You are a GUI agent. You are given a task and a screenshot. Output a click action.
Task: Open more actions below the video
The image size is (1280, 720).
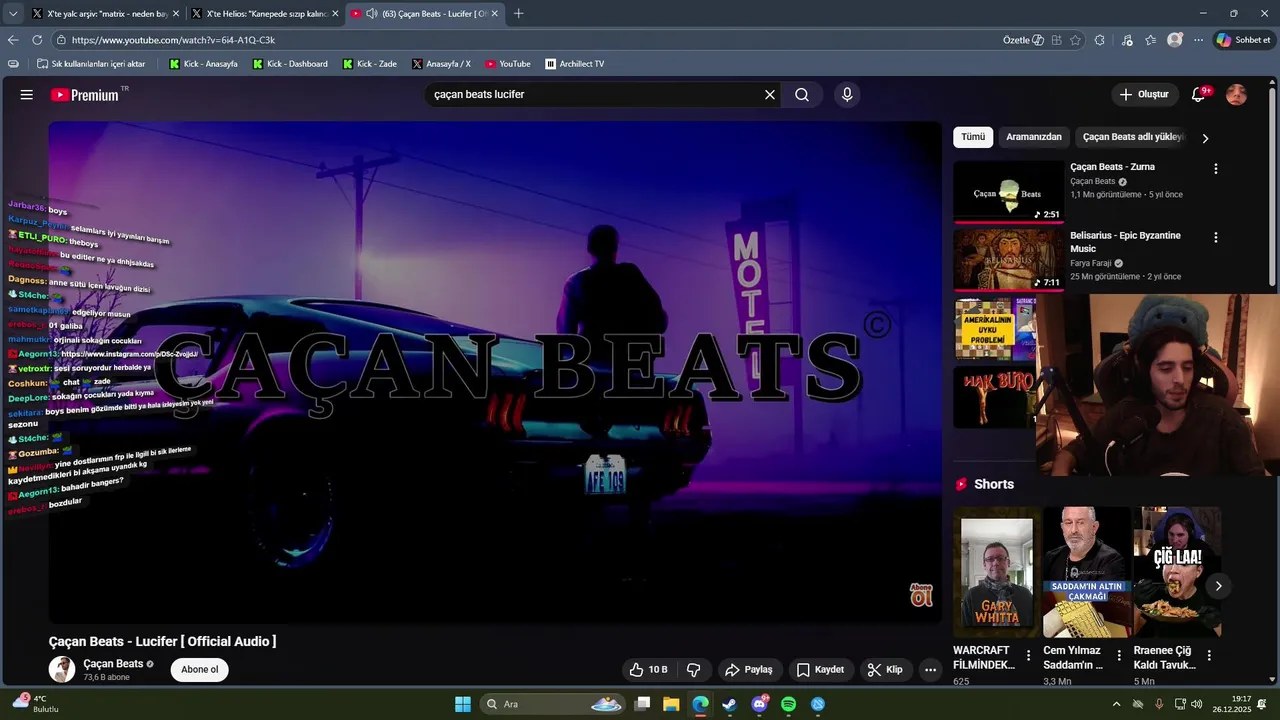pyautogui.click(x=931, y=670)
